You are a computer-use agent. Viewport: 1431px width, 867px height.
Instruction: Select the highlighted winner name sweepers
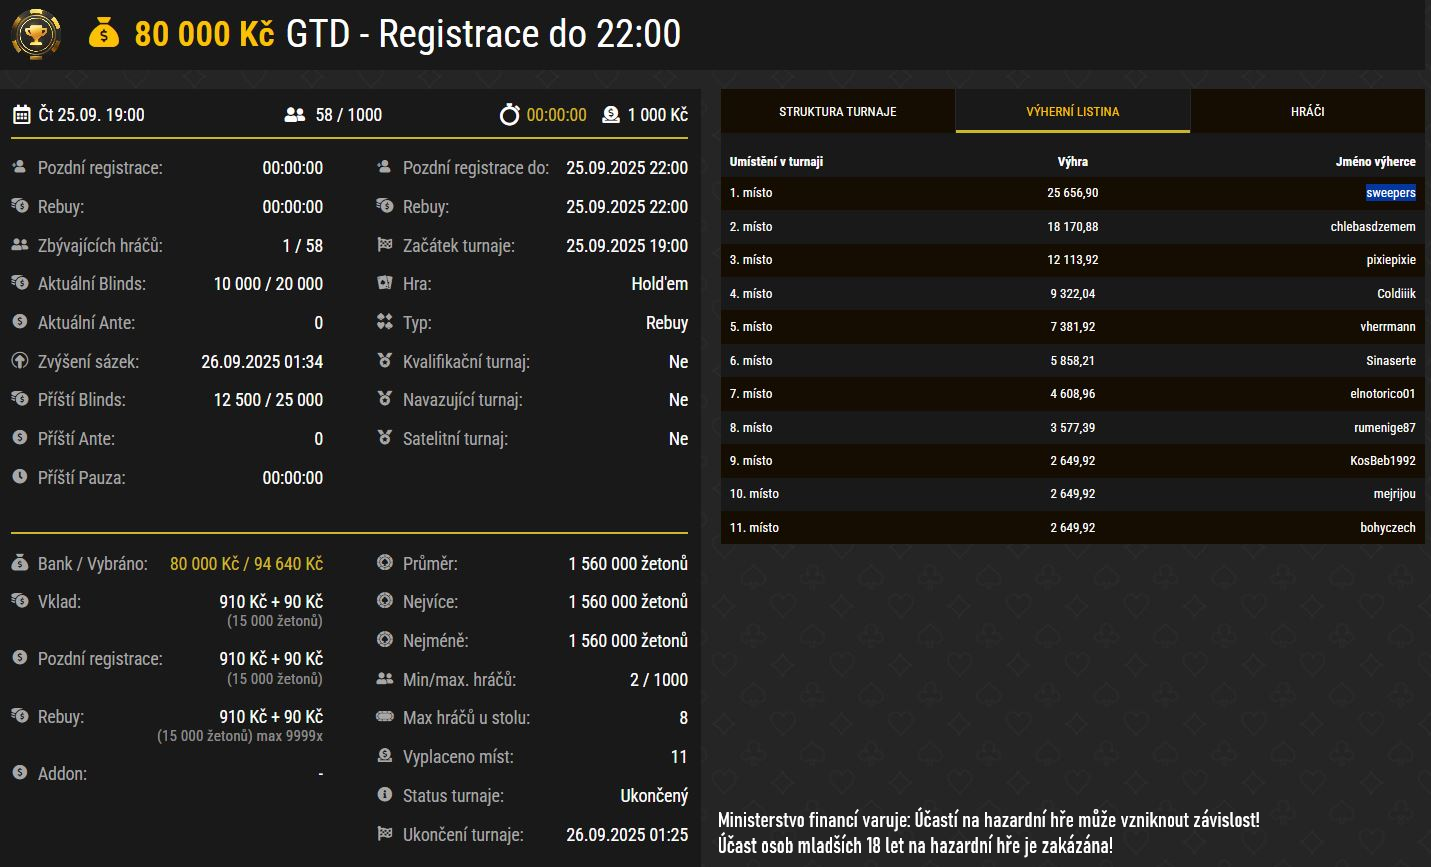tap(1390, 193)
